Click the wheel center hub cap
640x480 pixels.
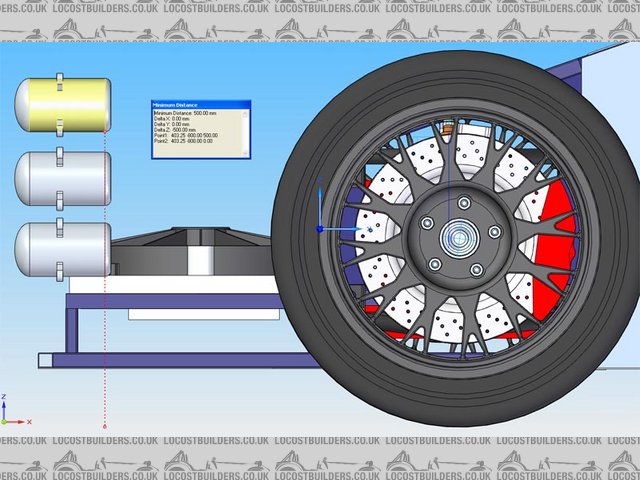(461, 239)
